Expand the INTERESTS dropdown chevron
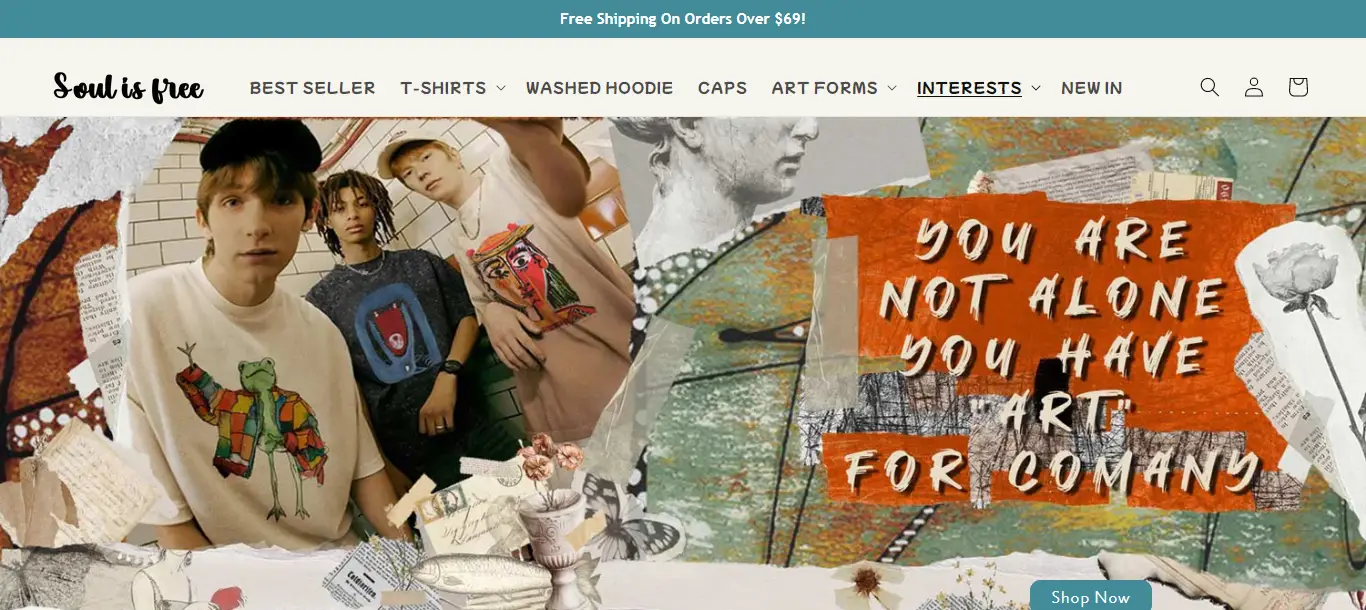The image size is (1366, 610). click(x=1035, y=88)
